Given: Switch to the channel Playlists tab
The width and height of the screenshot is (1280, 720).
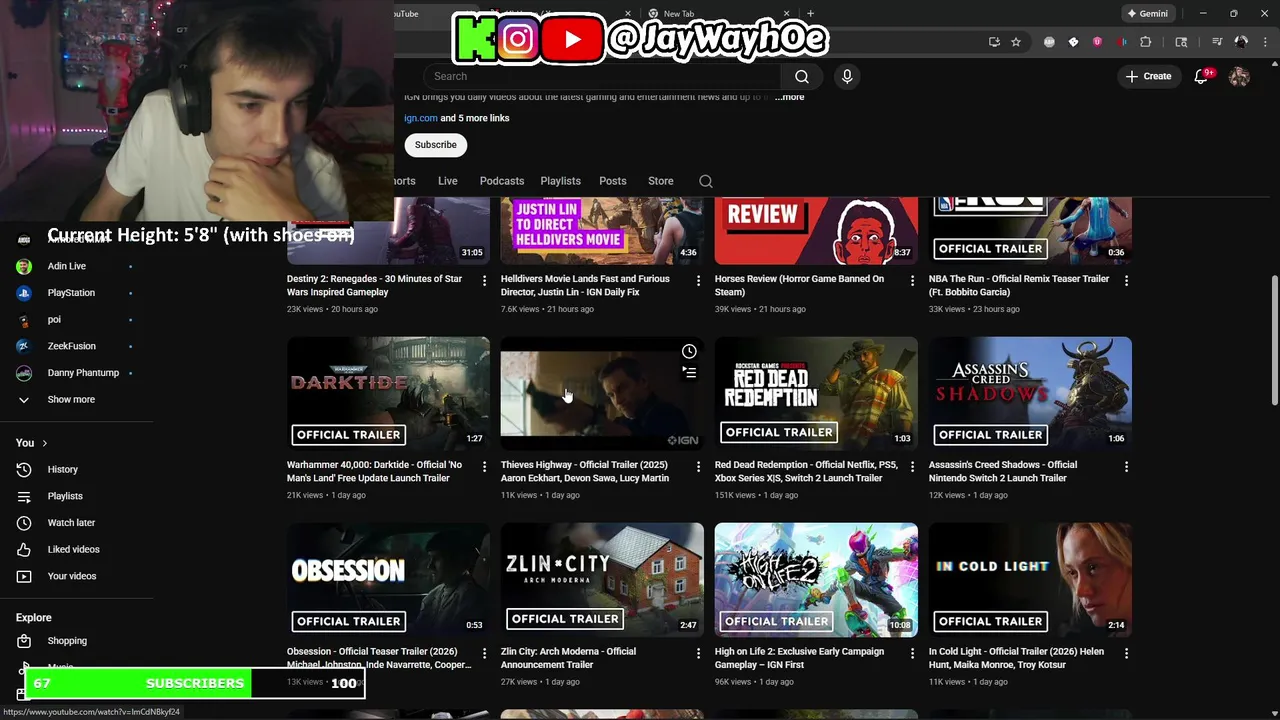Looking at the screenshot, I should 560,181.
